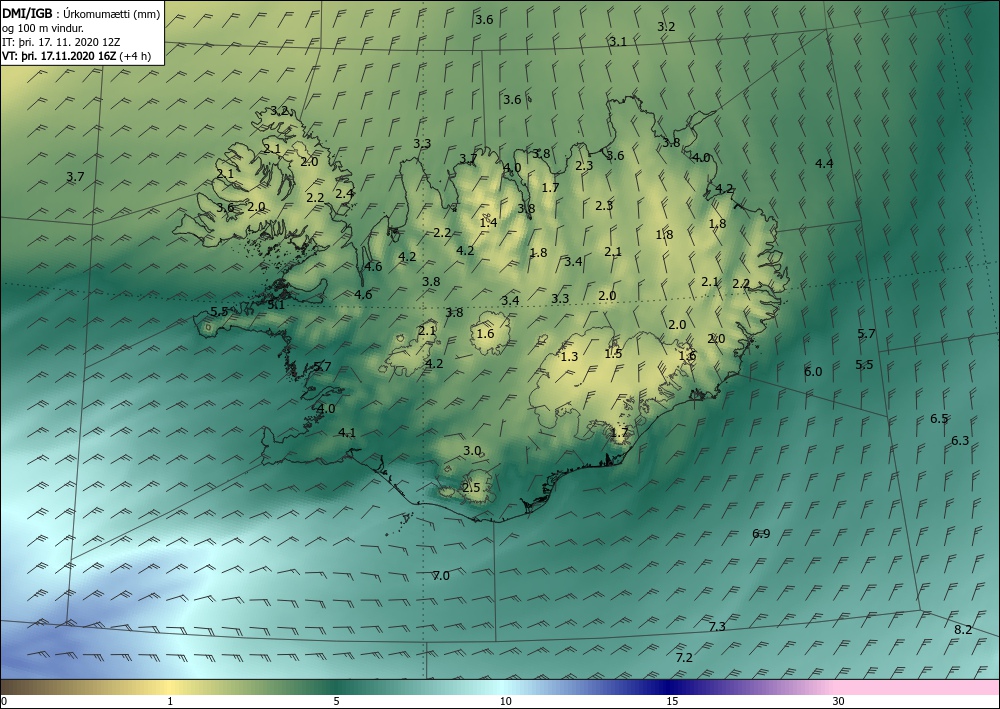Click the 8.2 value on the map
Screen dimensions: 1000x709
963,630
